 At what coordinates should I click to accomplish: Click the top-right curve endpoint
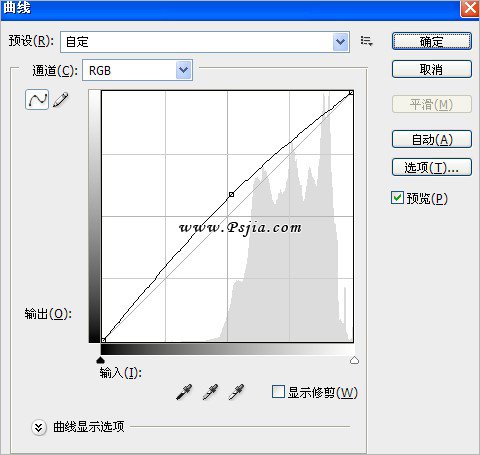(351, 93)
